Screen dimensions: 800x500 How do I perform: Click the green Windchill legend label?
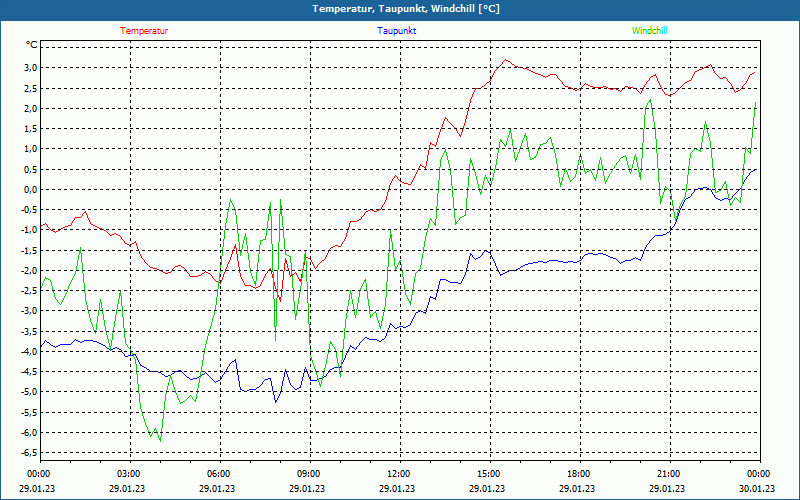(649, 31)
